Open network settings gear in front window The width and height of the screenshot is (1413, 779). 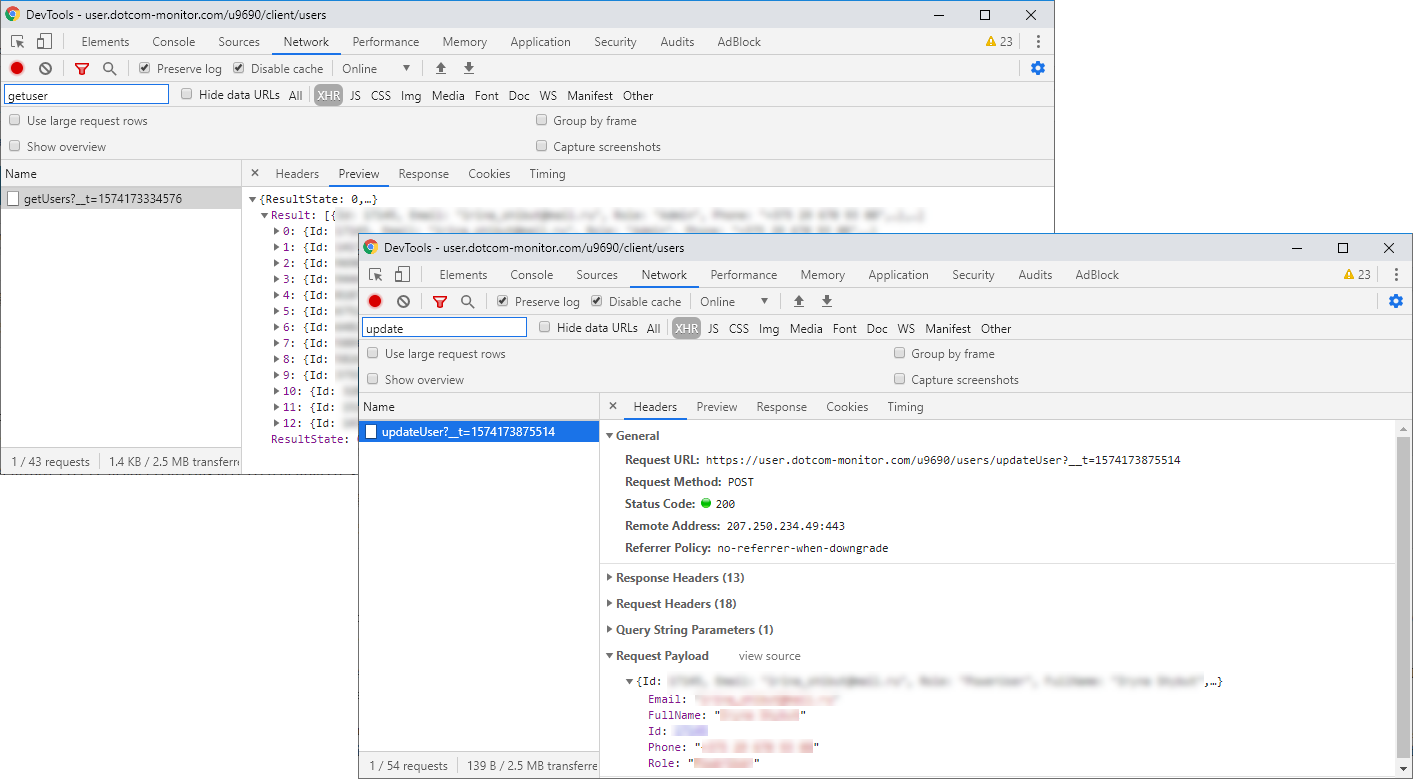click(1396, 301)
